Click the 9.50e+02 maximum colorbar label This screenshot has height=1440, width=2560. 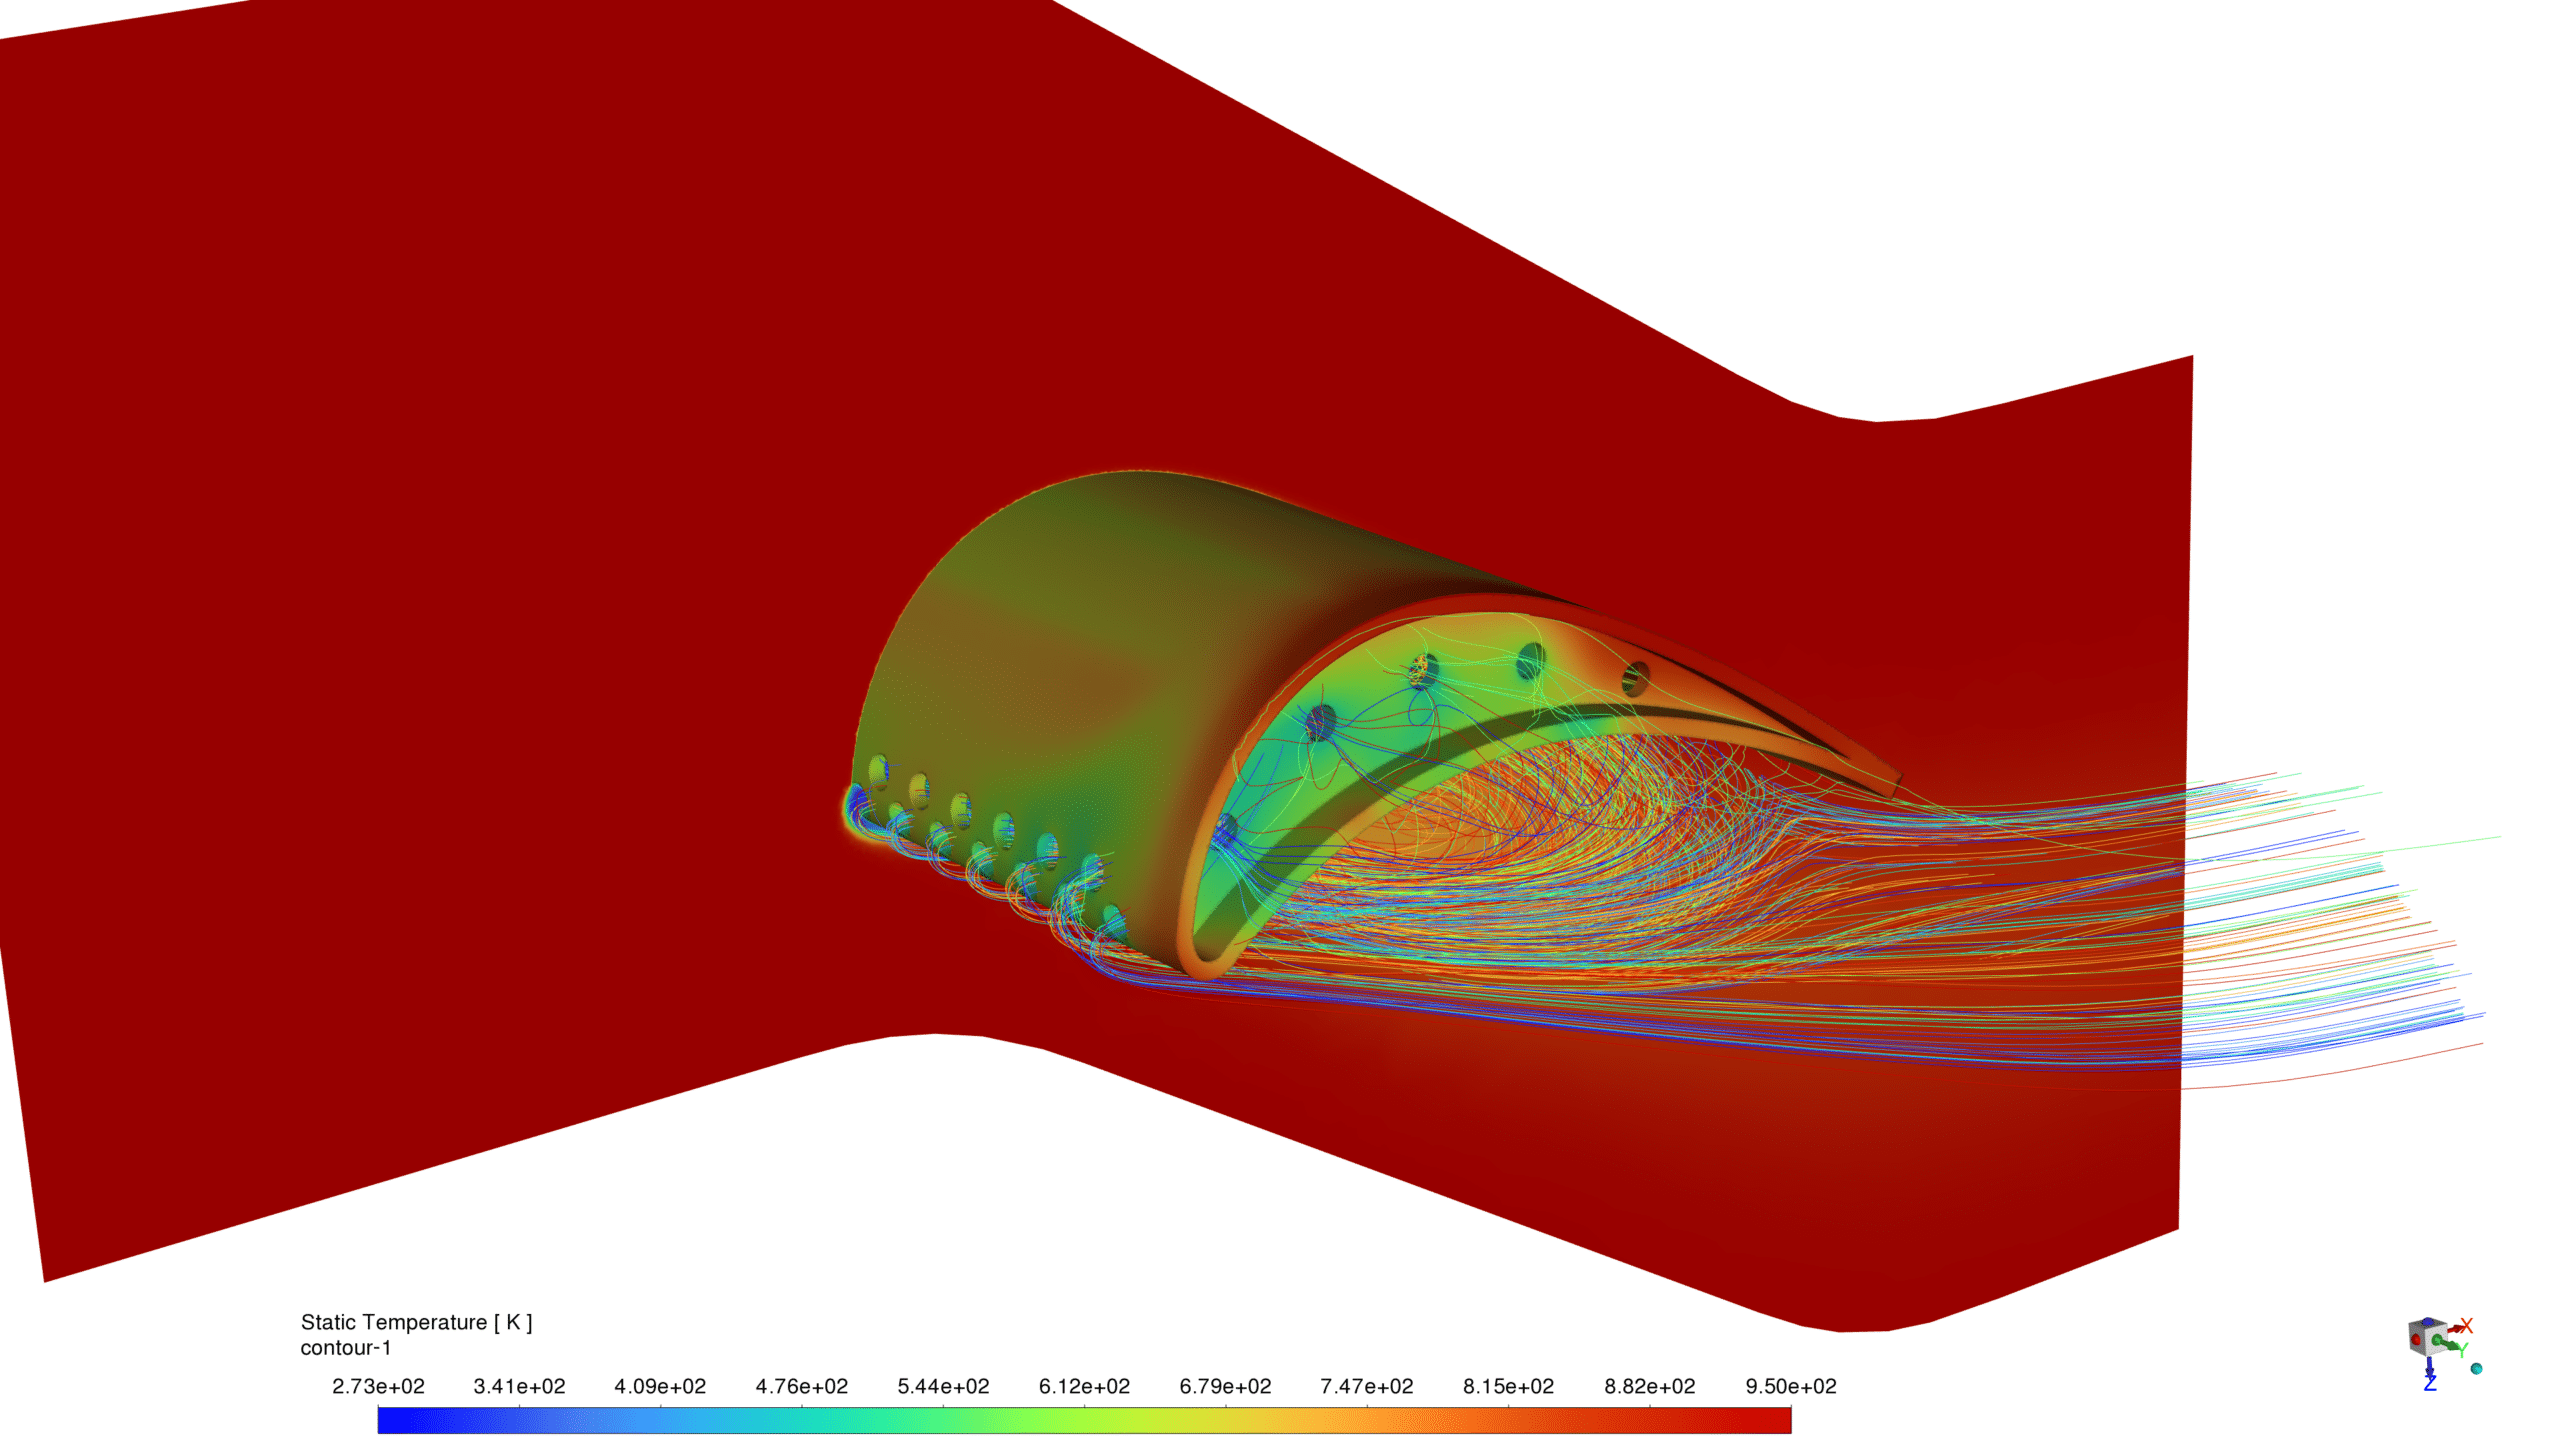tap(1790, 1386)
